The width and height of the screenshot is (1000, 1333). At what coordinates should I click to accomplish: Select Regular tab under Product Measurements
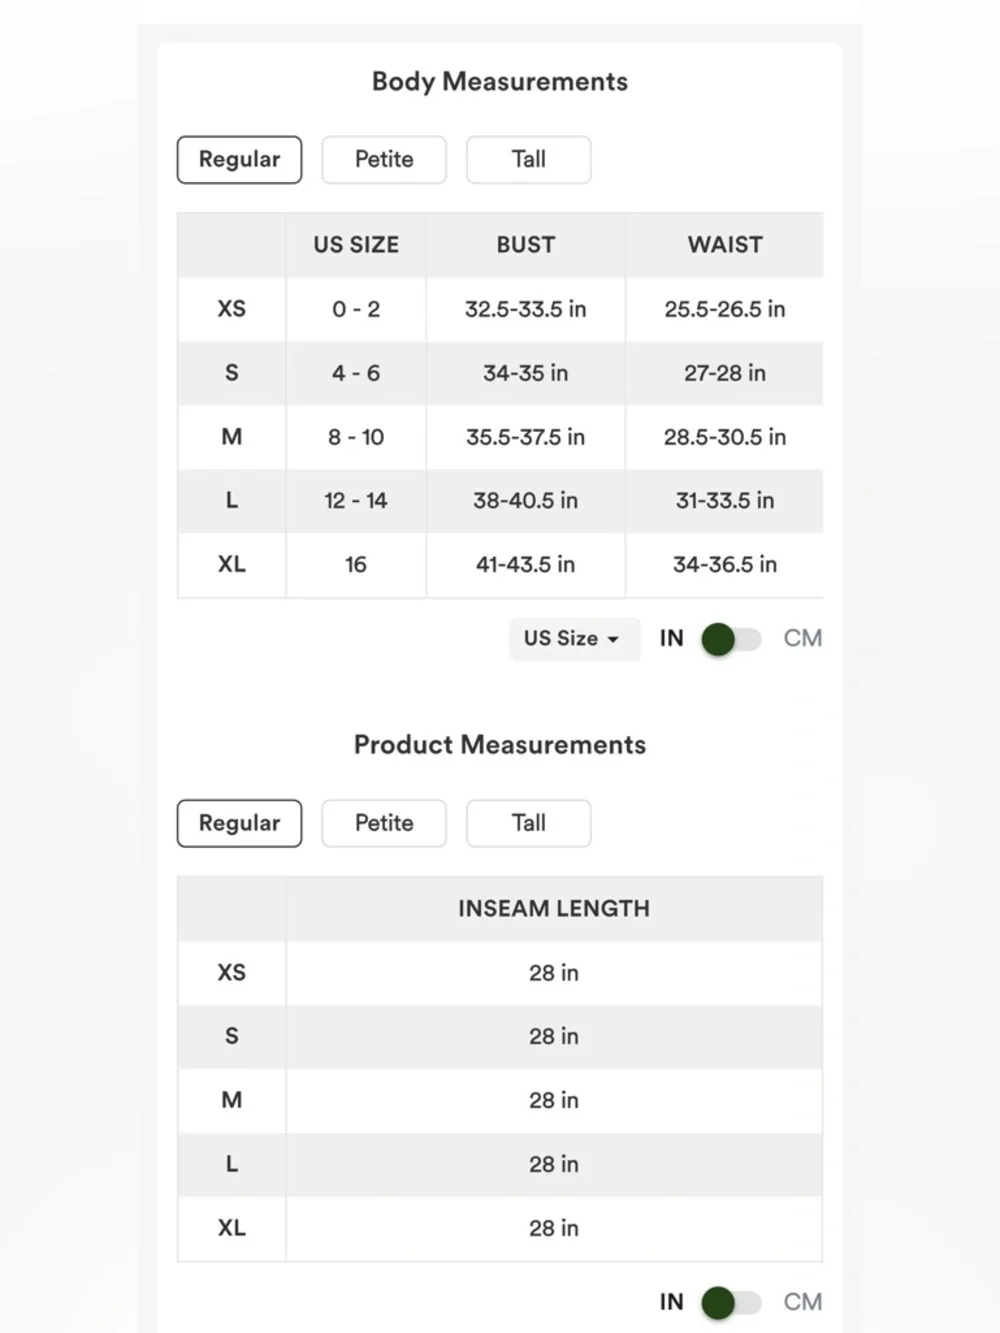click(x=239, y=823)
